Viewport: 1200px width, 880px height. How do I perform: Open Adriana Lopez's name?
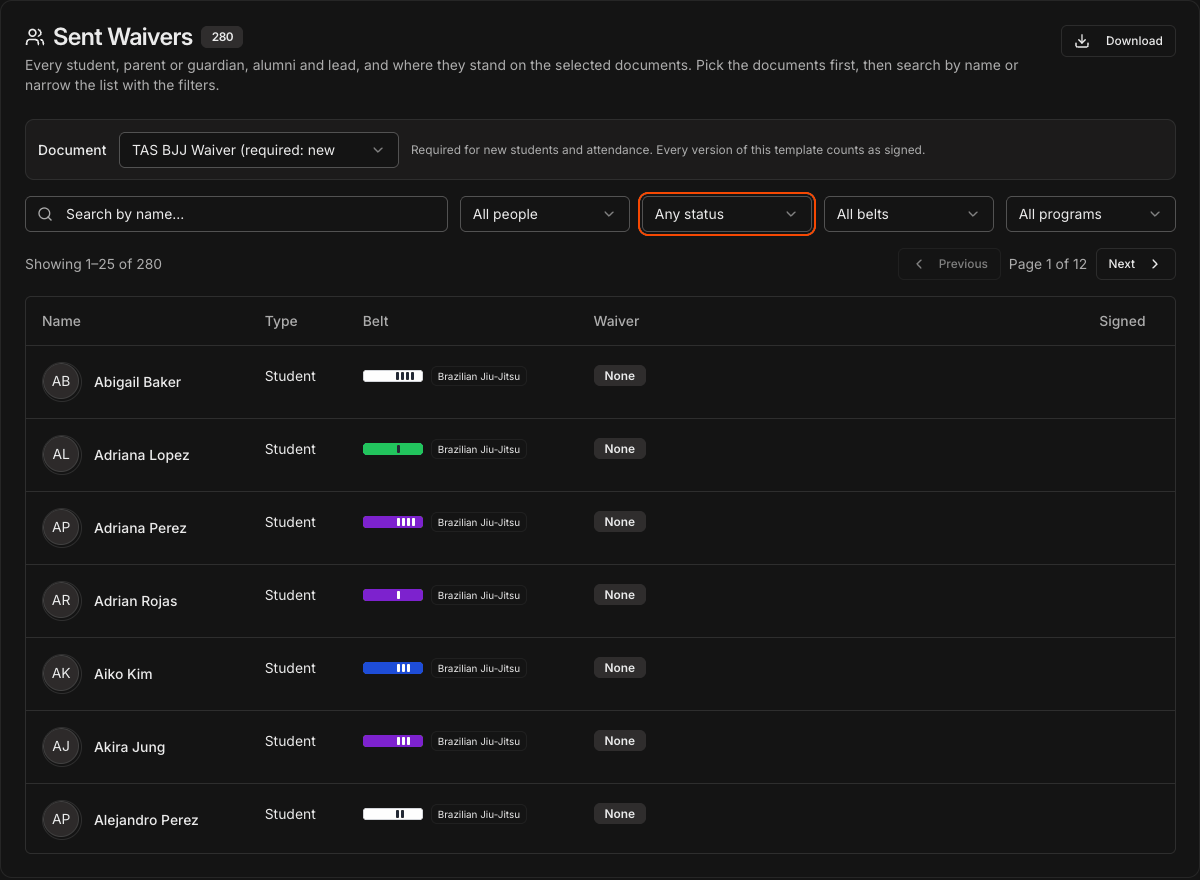(141, 455)
